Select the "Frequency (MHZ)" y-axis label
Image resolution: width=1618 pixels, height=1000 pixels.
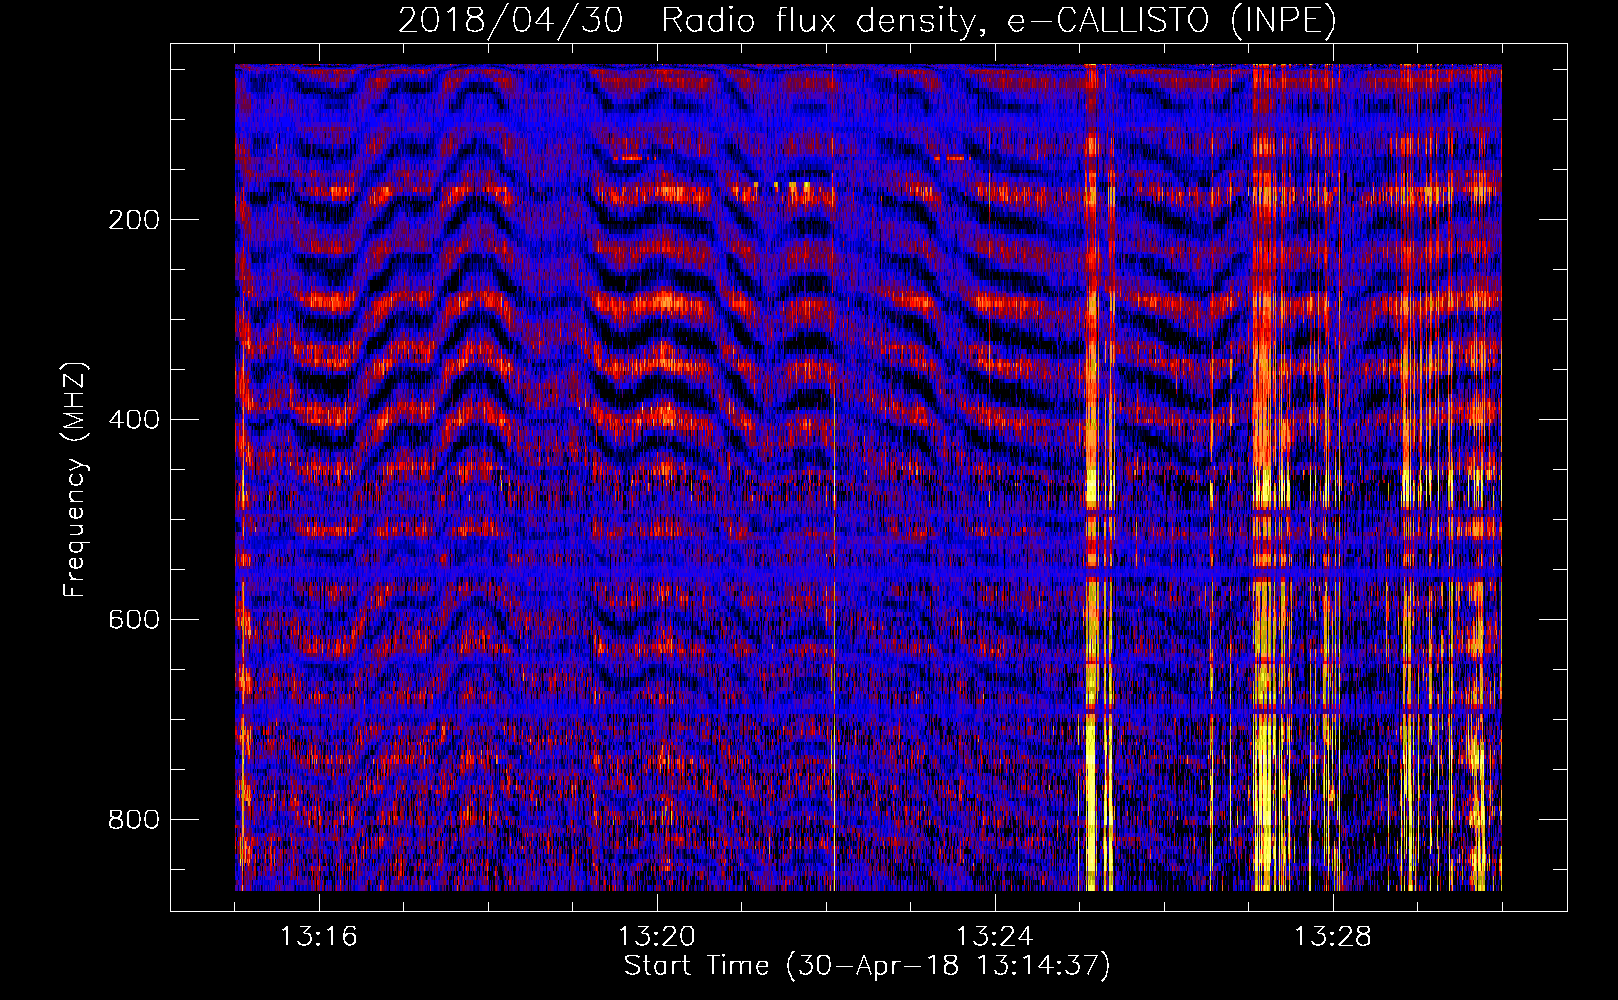75,480
